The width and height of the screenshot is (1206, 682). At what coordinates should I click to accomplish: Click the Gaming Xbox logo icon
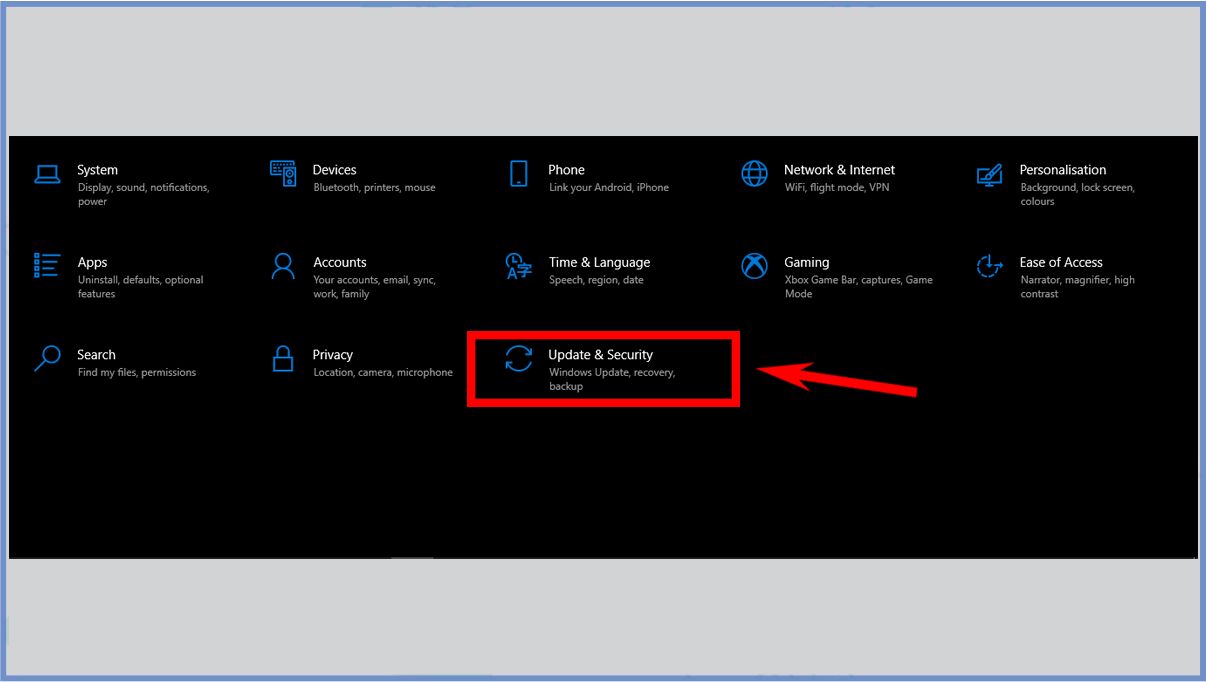click(754, 266)
